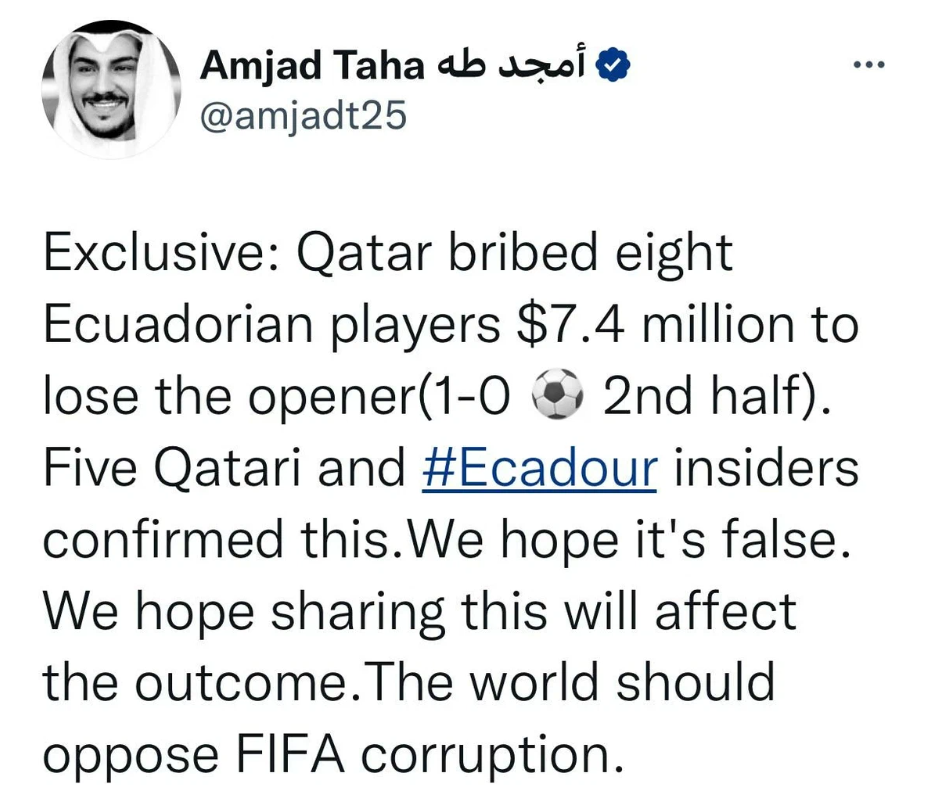Image resolution: width=931 pixels, height=785 pixels.
Task: Click the @amjadt25 handle
Action: [x=303, y=116]
